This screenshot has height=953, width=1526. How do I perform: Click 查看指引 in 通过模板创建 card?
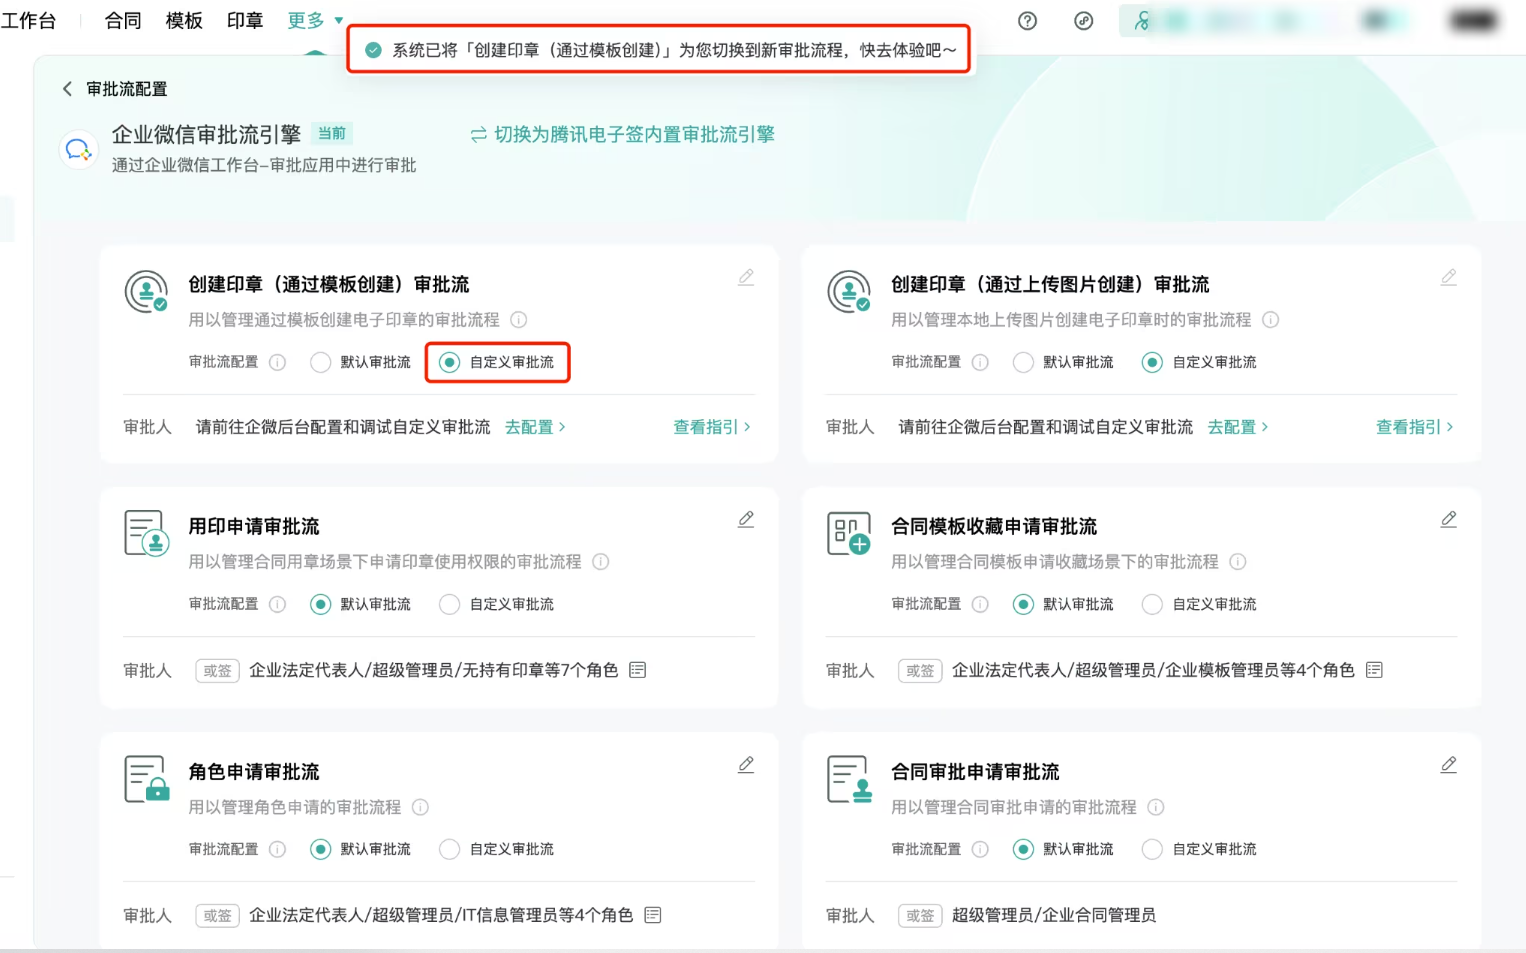coord(712,427)
